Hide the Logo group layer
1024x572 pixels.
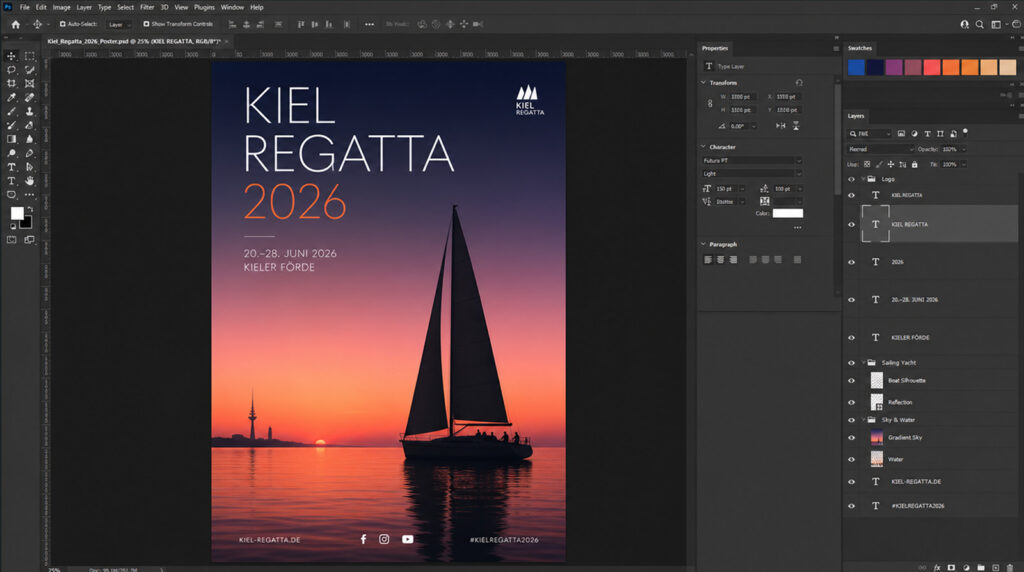tap(851, 179)
